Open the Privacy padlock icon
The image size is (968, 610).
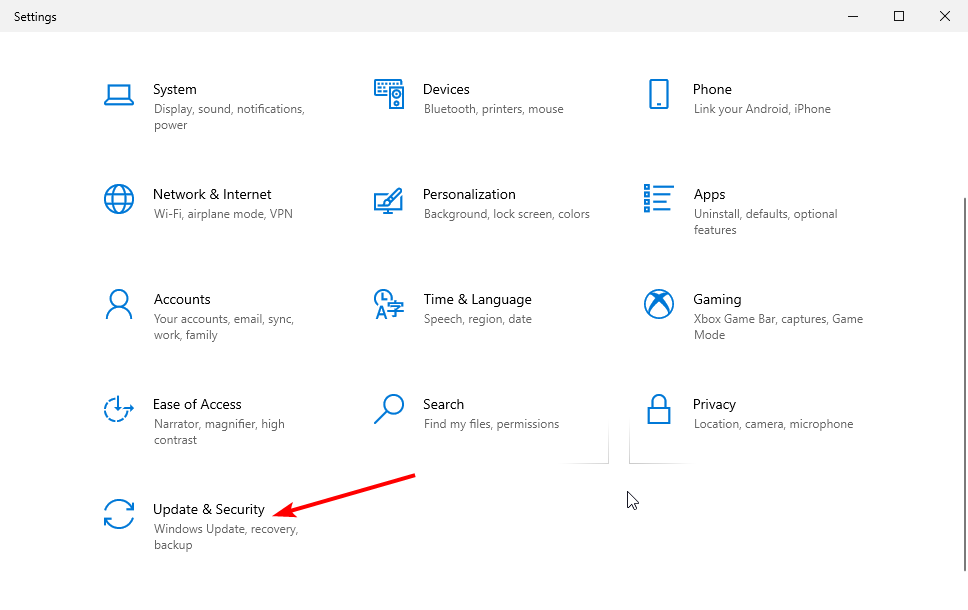(x=659, y=409)
